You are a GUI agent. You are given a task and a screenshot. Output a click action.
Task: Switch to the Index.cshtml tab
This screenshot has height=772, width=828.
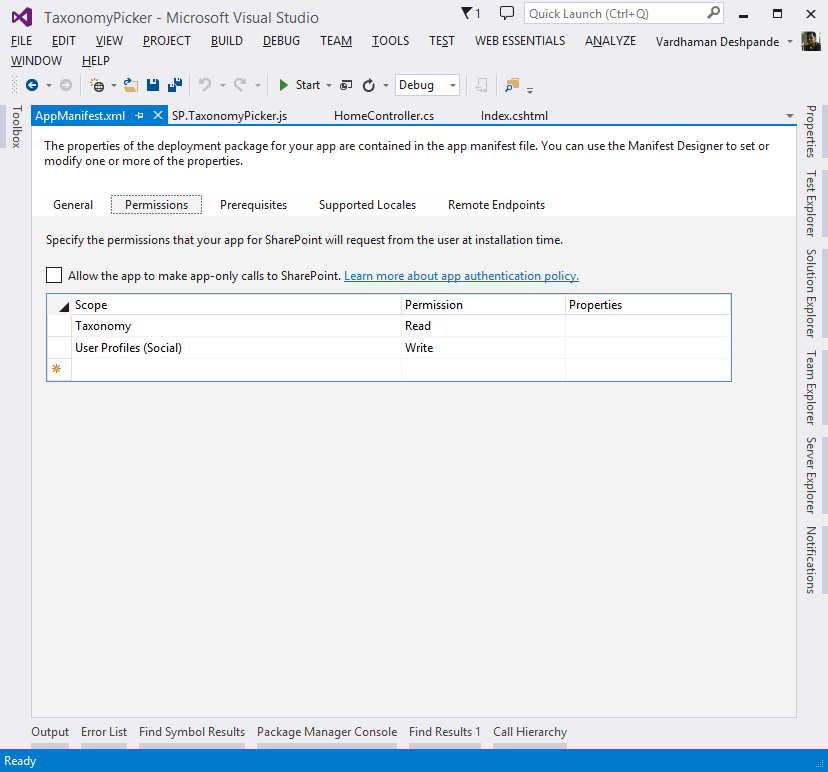pyautogui.click(x=514, y=116)
